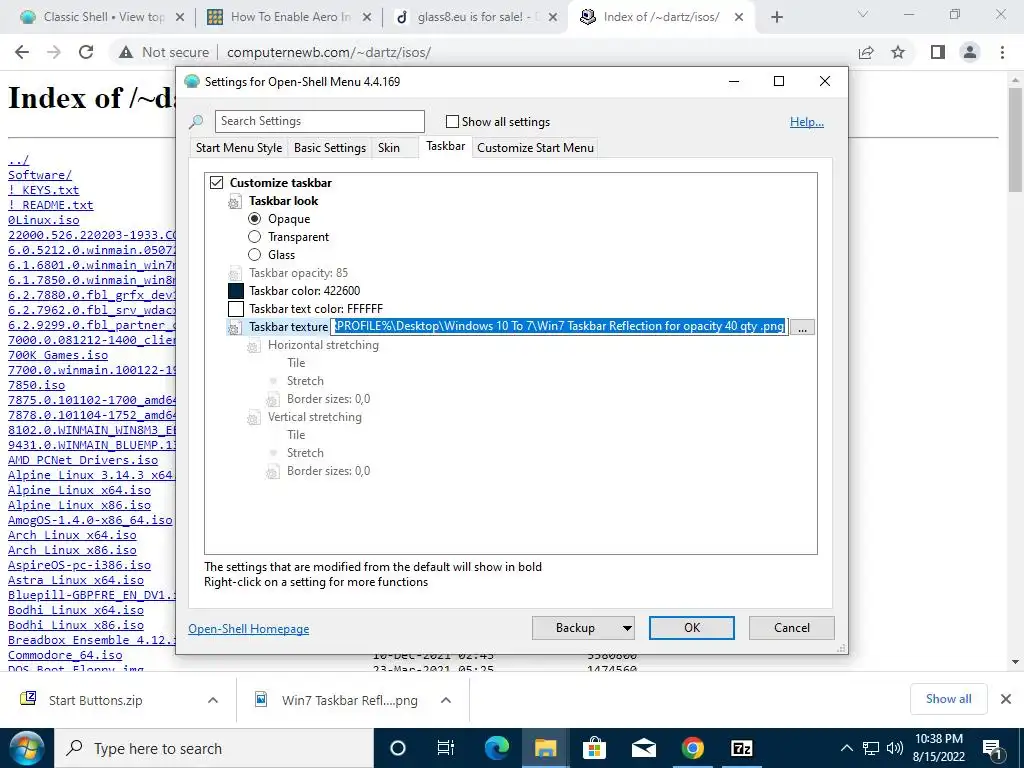Image resolution: width=1024 pixels, height=768 pixels.
Task: Toggle the Customize taskbar checkbox
Action: pyautogui.click(x=216, y=183)
